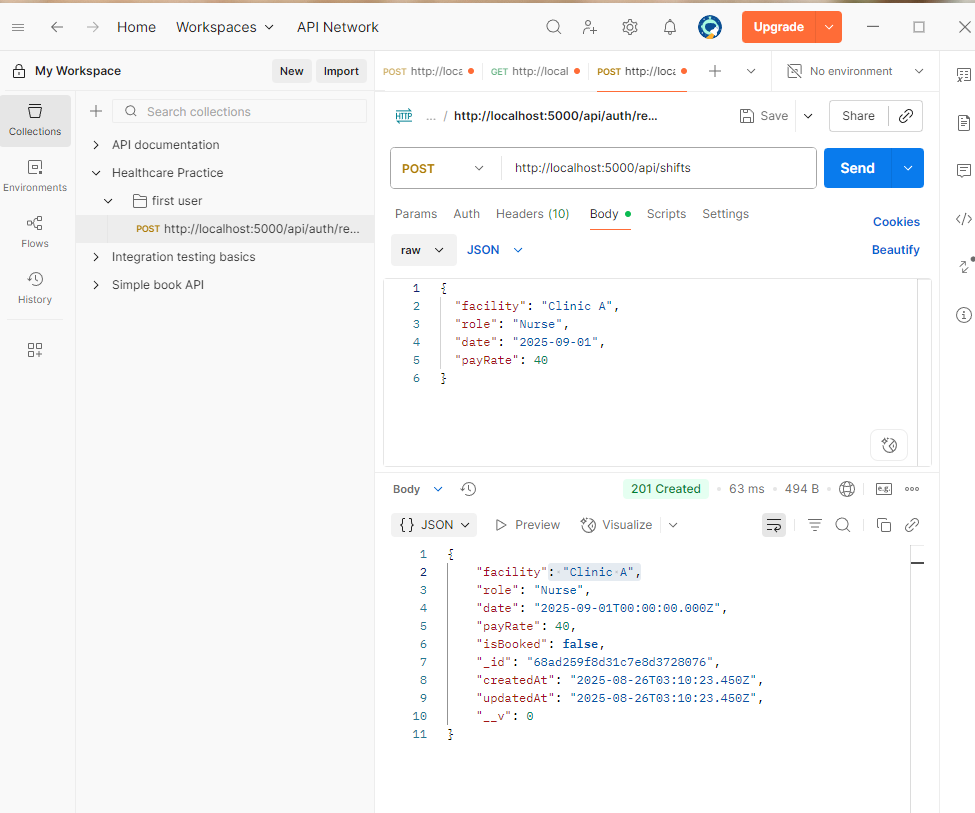Open the comments icon in right sidebar
Image resolution: width=975 pixels, height=813 pixels.
point(963,170)
